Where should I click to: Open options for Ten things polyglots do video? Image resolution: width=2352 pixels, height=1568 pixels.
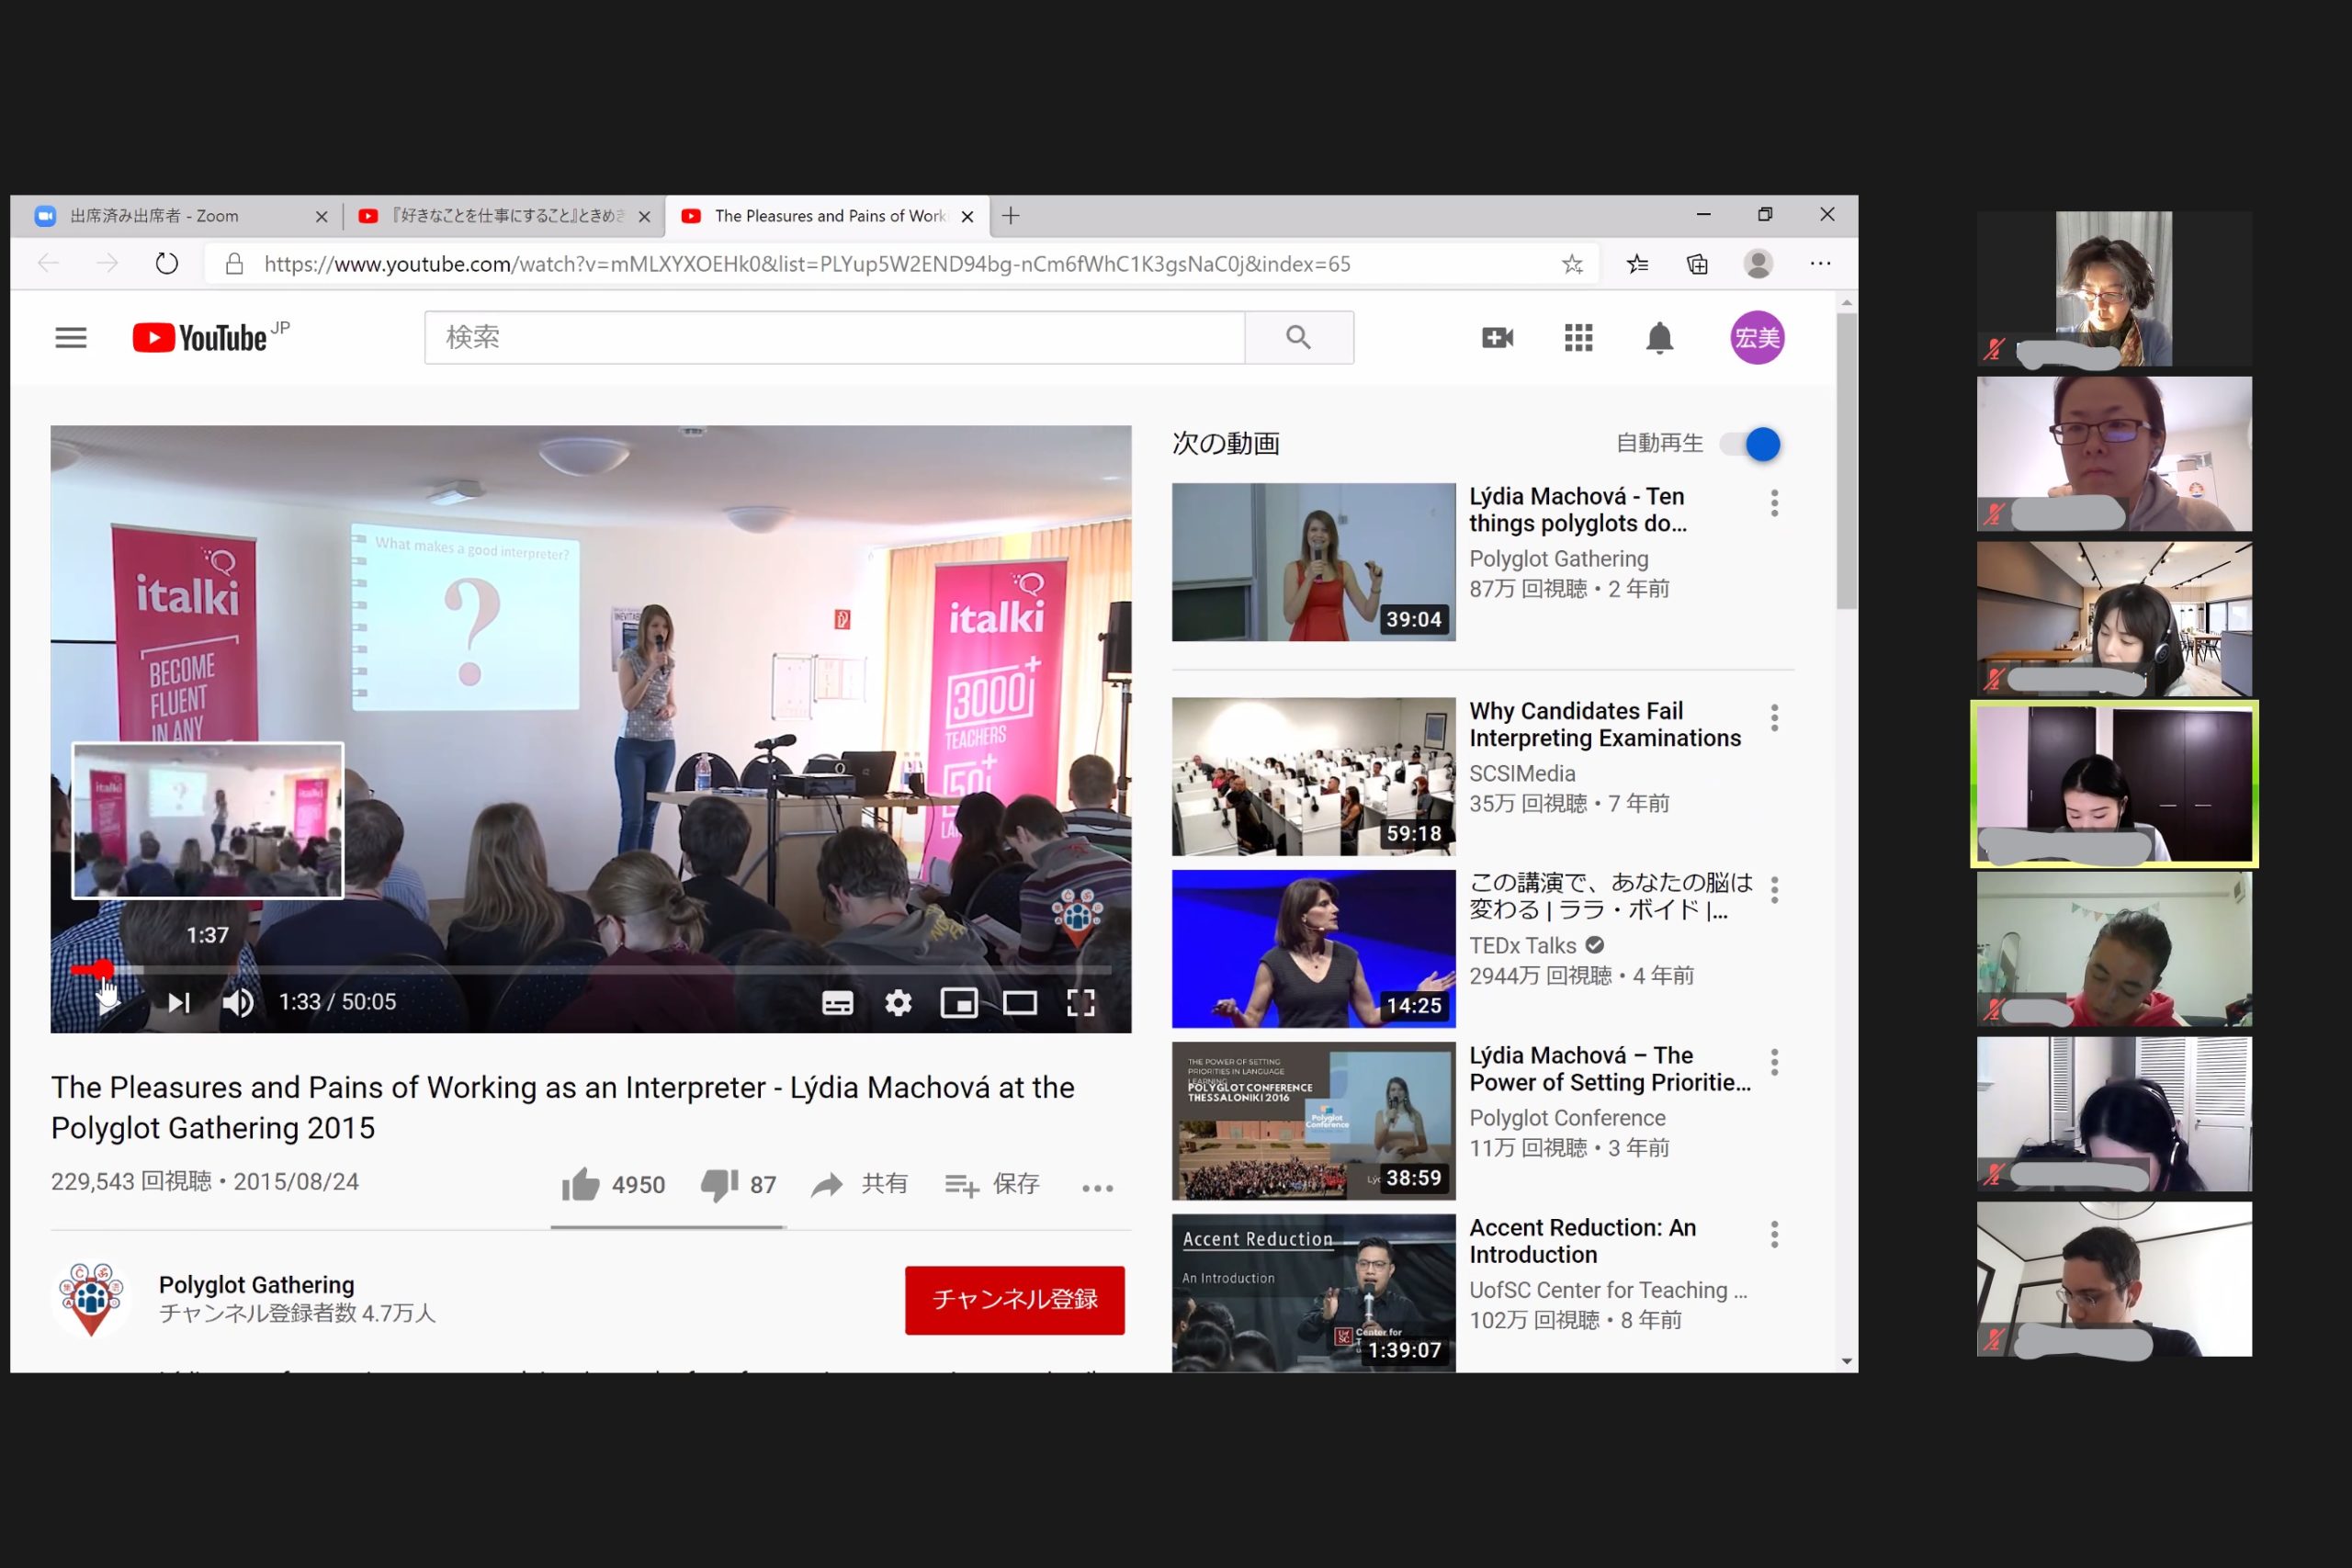click(1774, 503)
